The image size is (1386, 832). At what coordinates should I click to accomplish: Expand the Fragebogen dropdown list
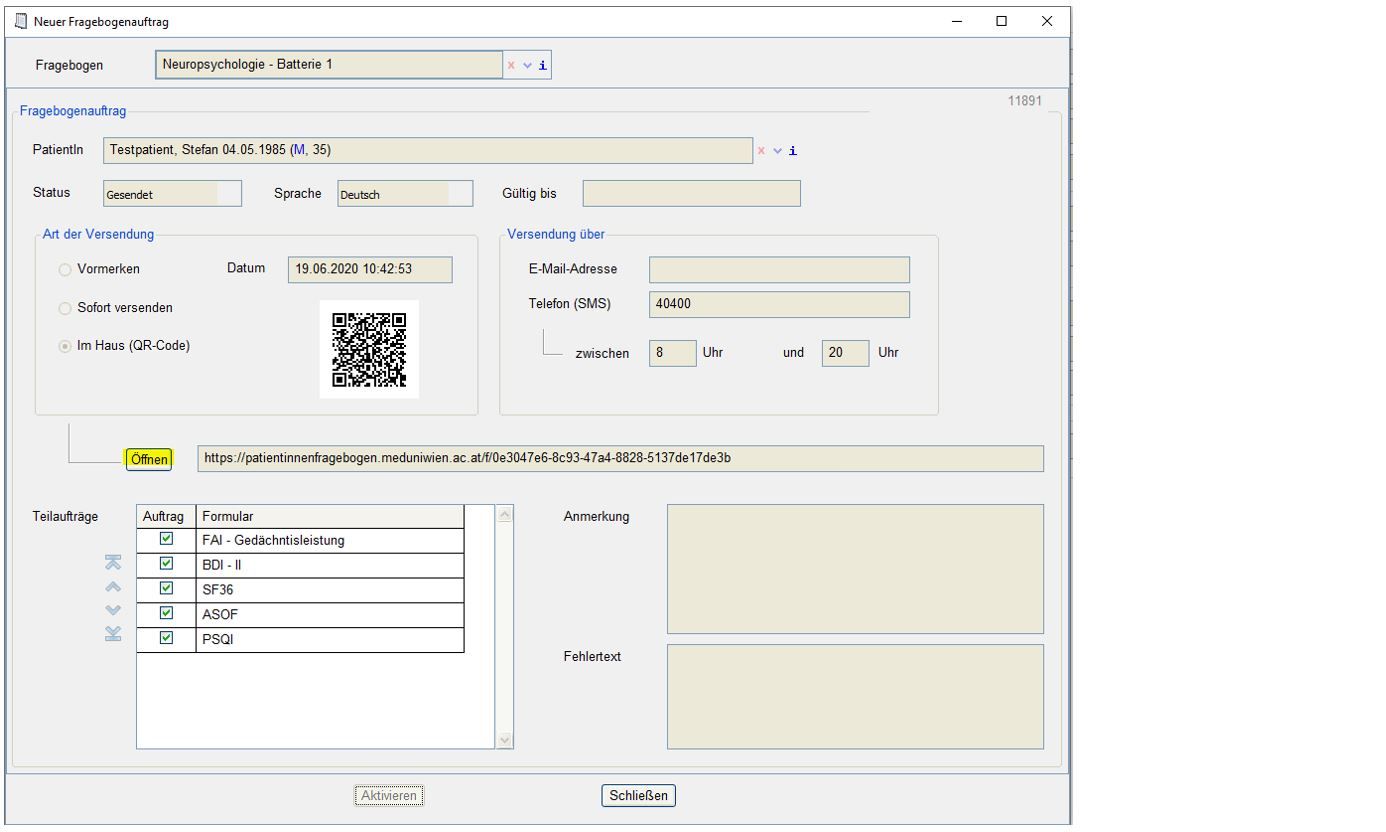(527, 65)
